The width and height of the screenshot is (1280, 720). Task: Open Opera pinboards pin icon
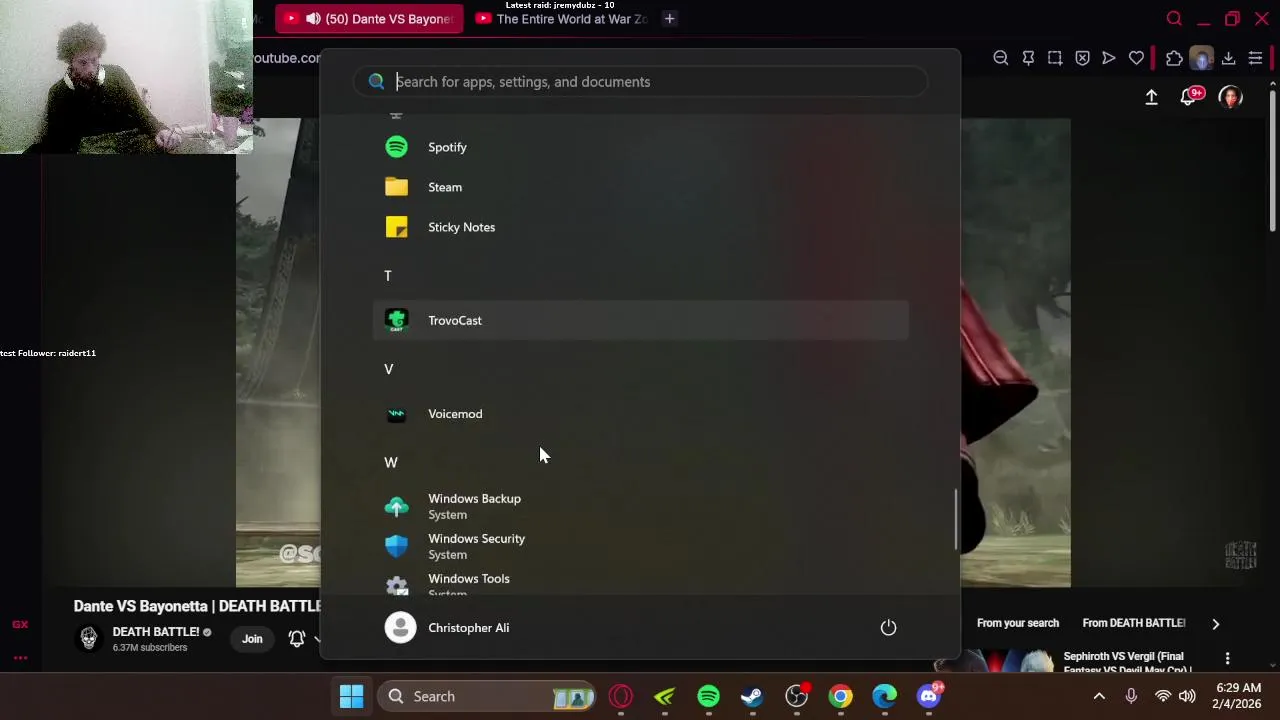click(x=1028, y=58)
